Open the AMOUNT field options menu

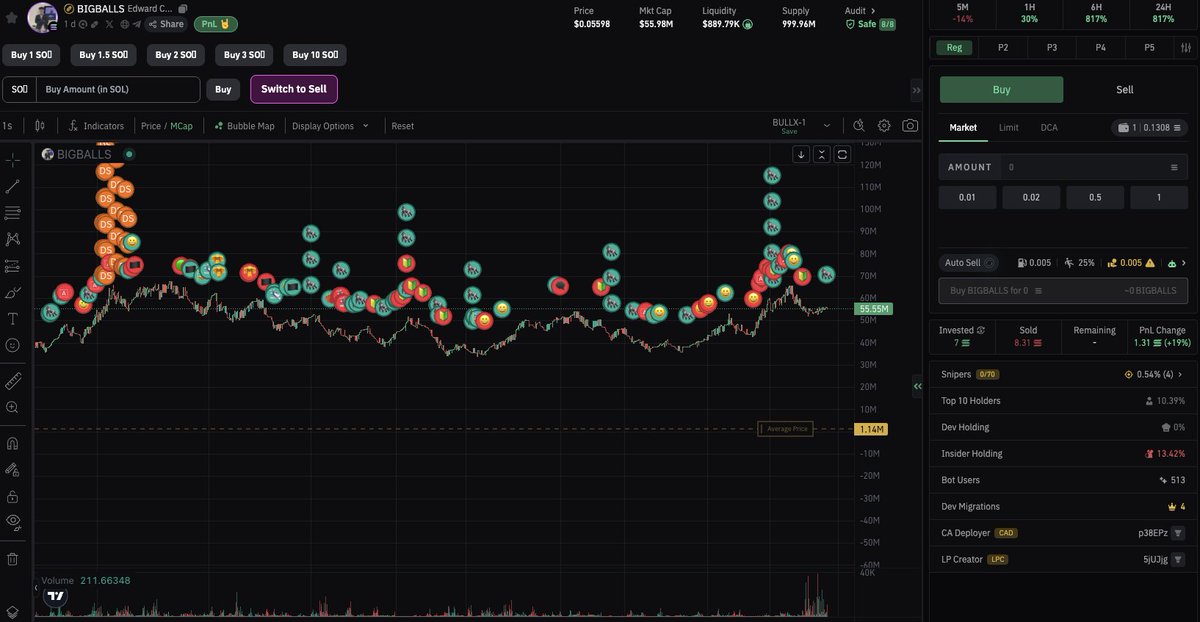(1174, 167)
